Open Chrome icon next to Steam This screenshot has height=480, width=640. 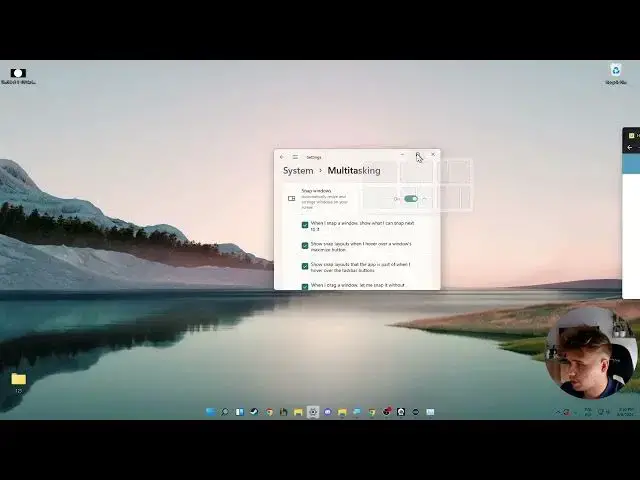point(269,412)
